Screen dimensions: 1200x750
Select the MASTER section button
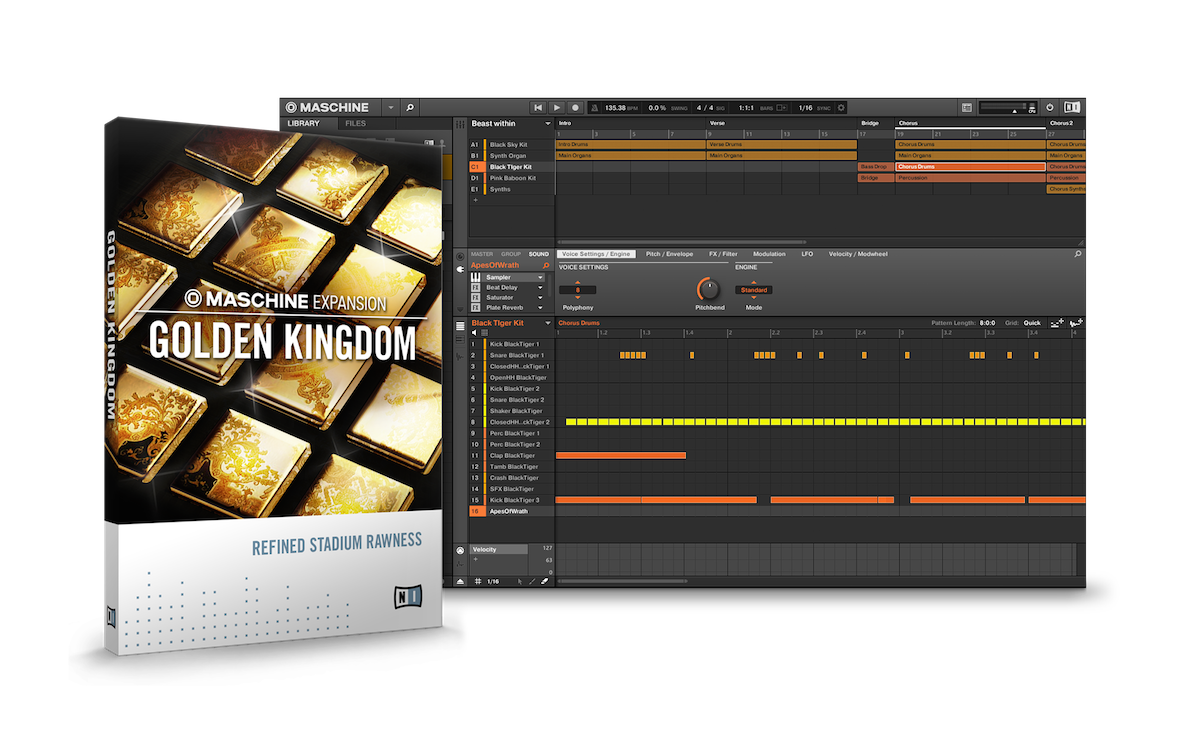point(482,254)
